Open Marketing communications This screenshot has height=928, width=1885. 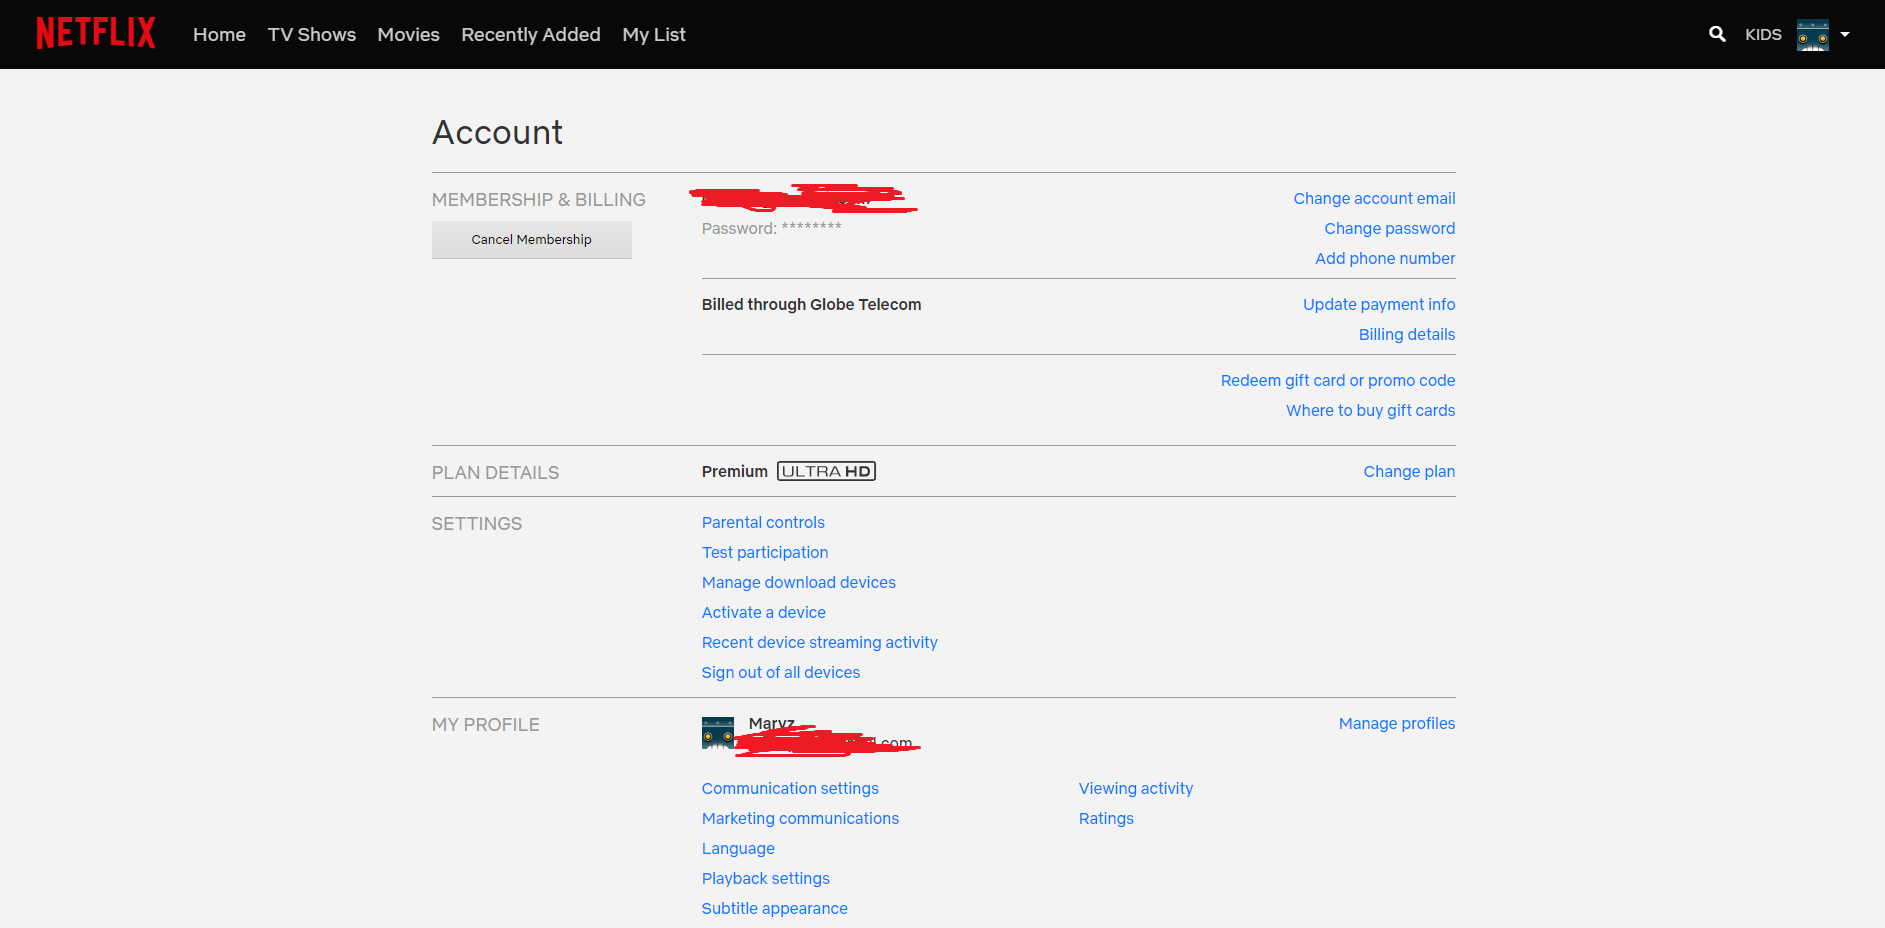point(800,818)
